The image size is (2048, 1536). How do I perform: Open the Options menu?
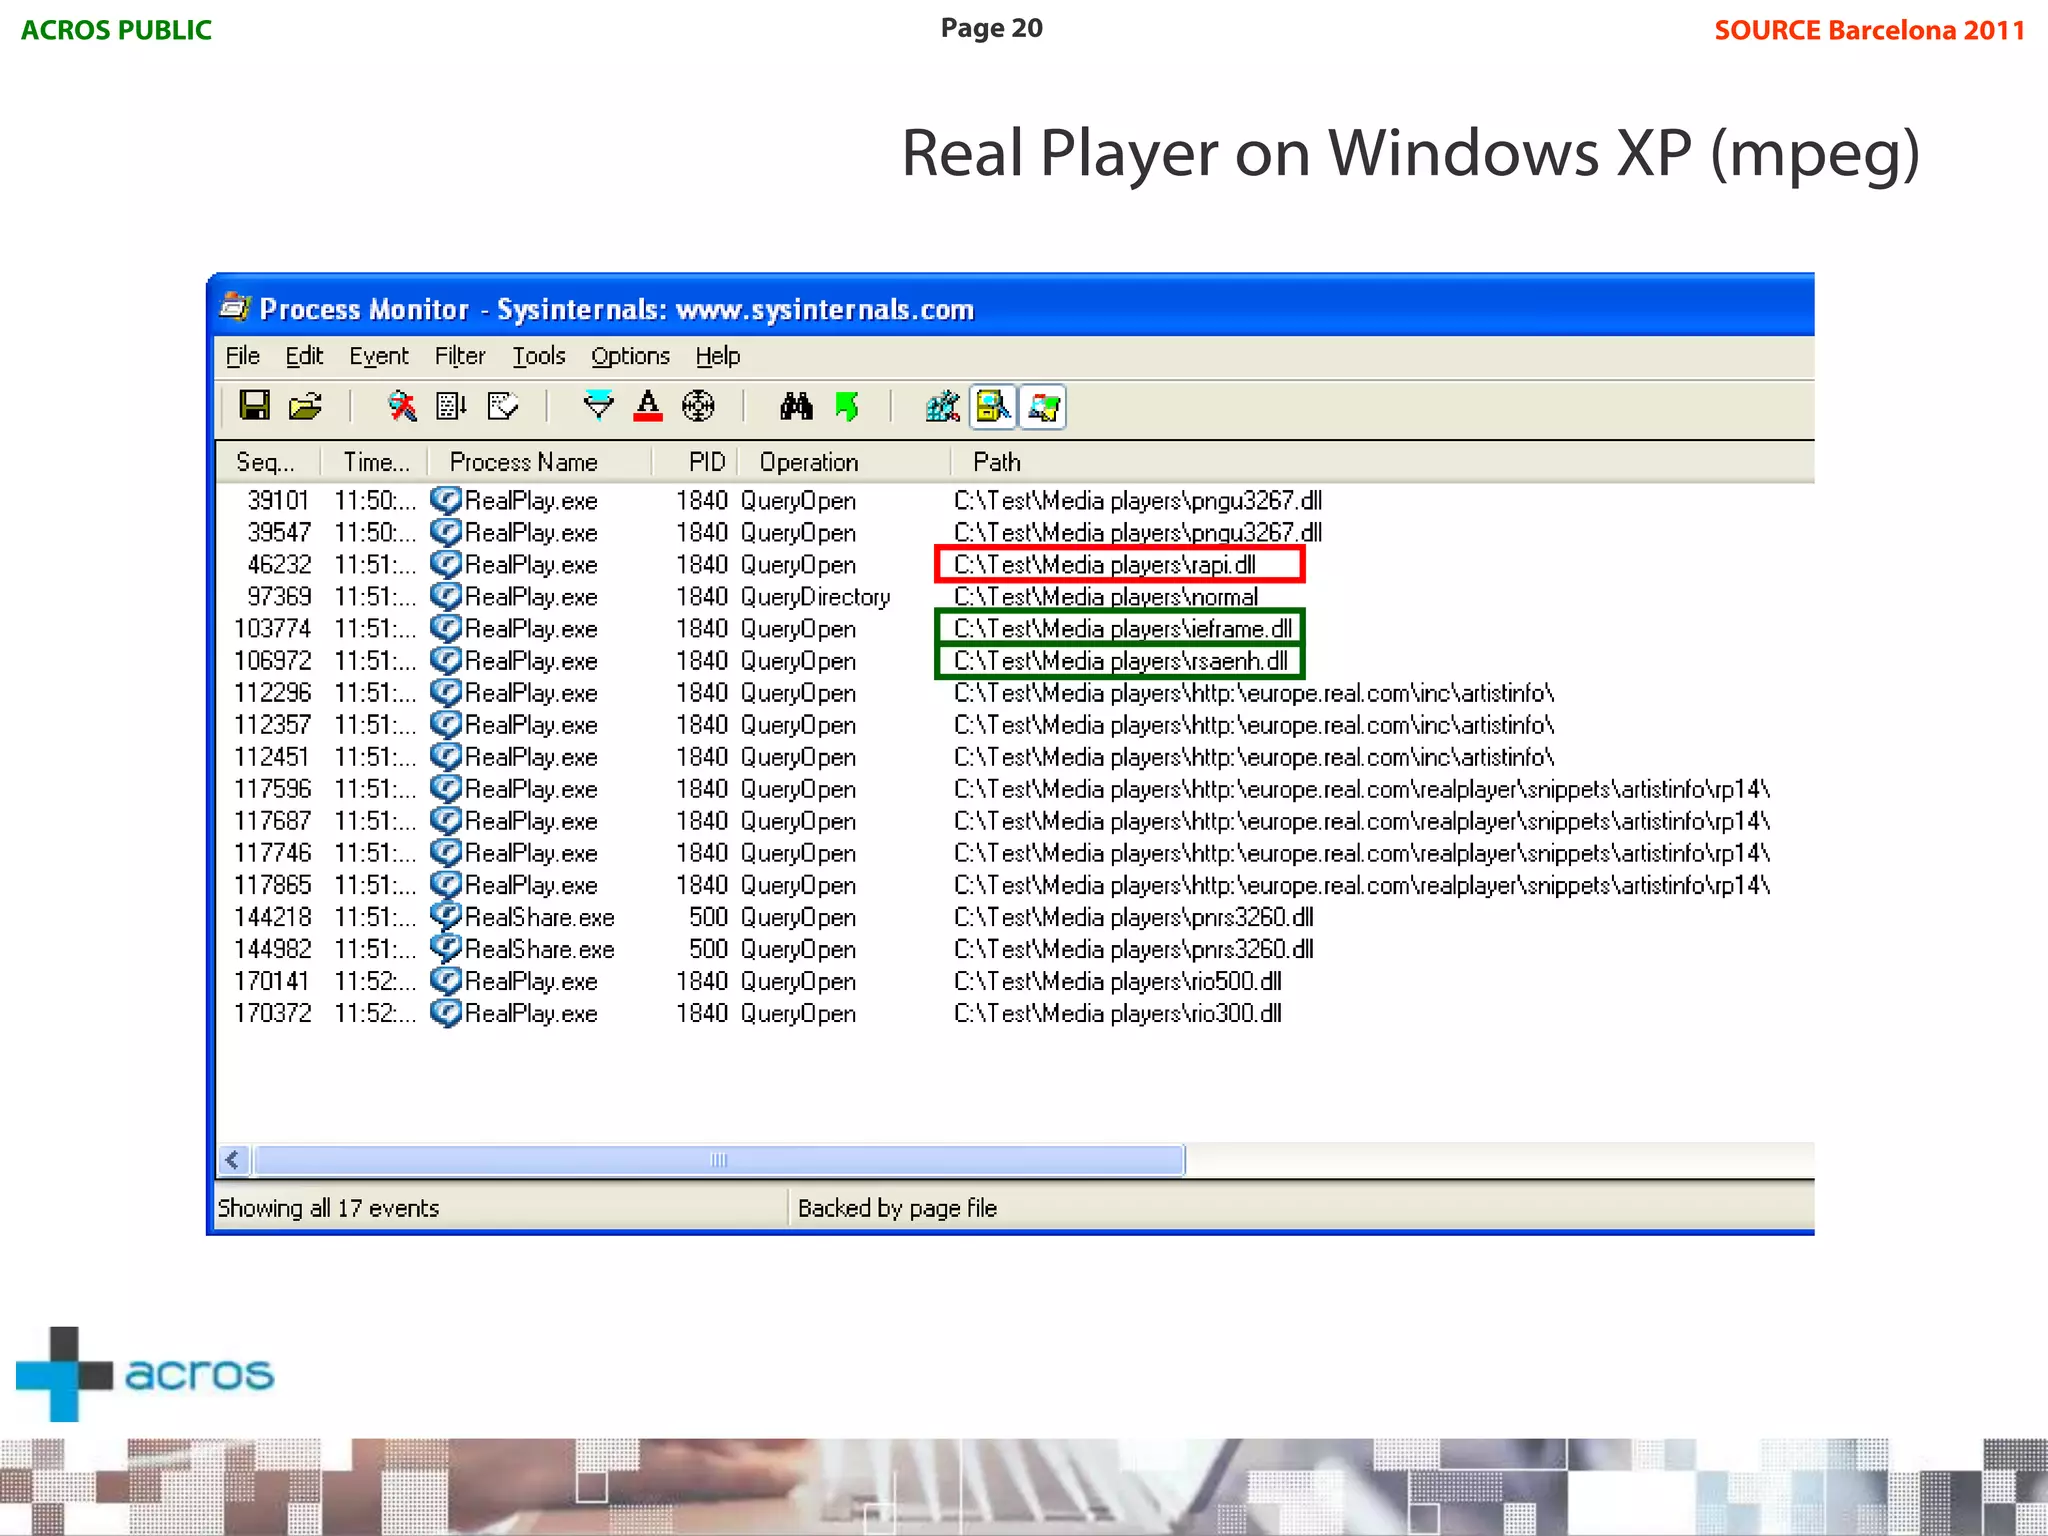click(630, 356)
